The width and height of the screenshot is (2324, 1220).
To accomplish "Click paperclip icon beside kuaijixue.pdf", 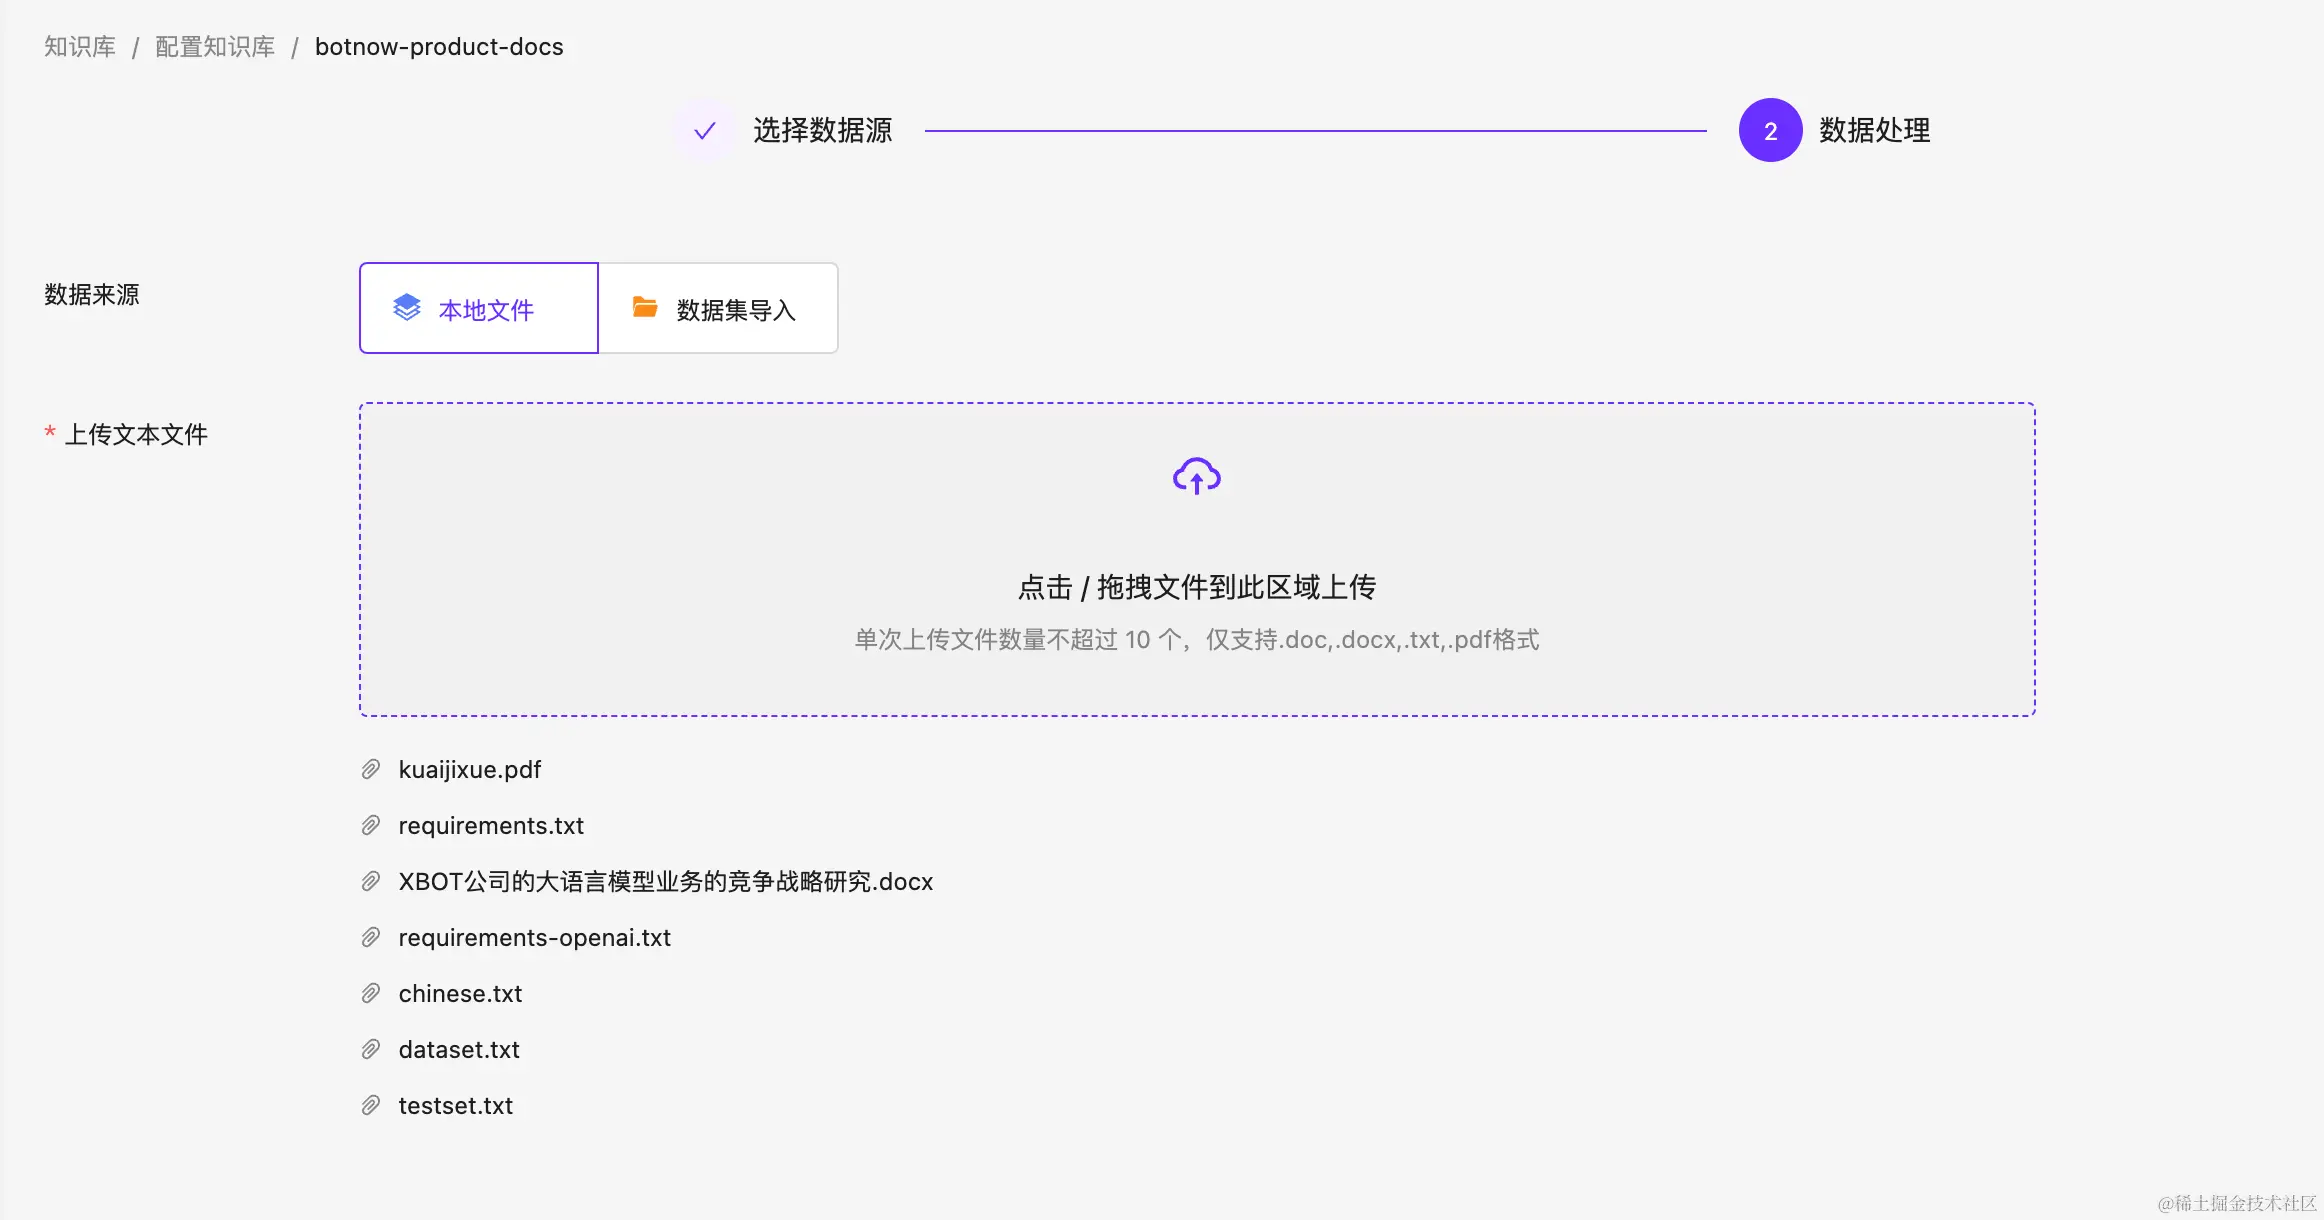I will (x=371, y=769).
